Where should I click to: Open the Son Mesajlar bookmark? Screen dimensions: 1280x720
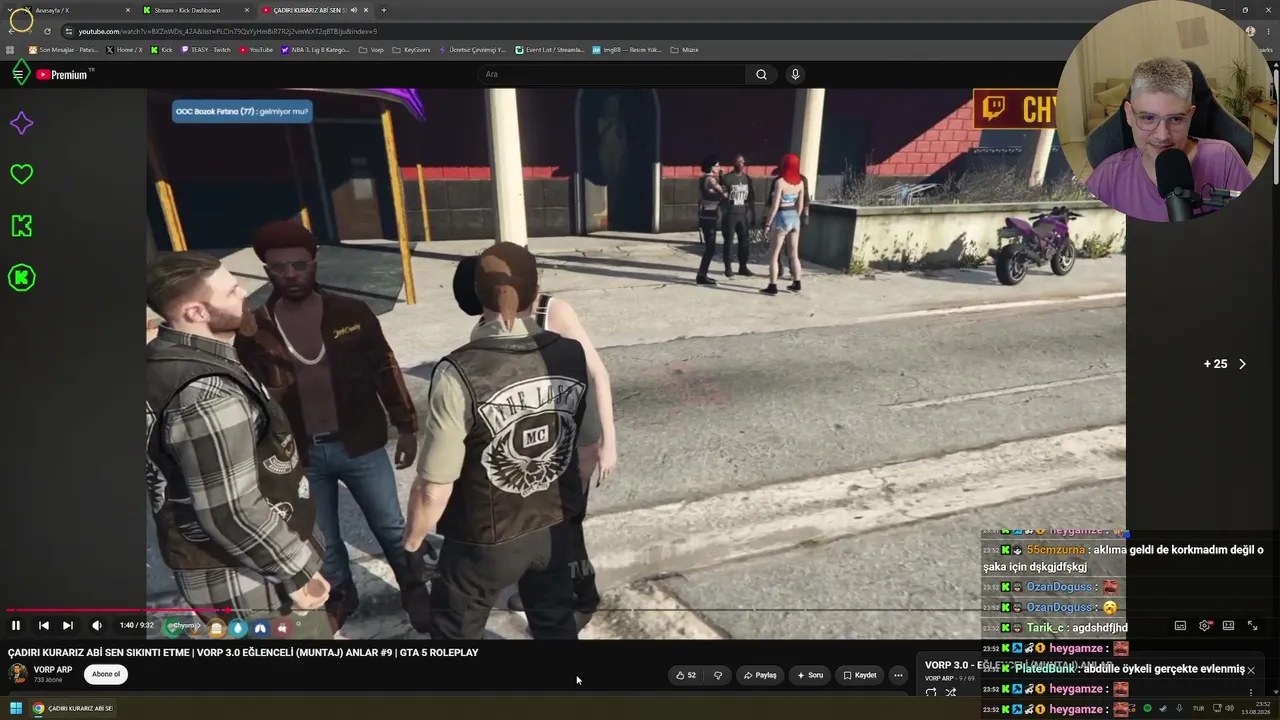tap(62, 50)
